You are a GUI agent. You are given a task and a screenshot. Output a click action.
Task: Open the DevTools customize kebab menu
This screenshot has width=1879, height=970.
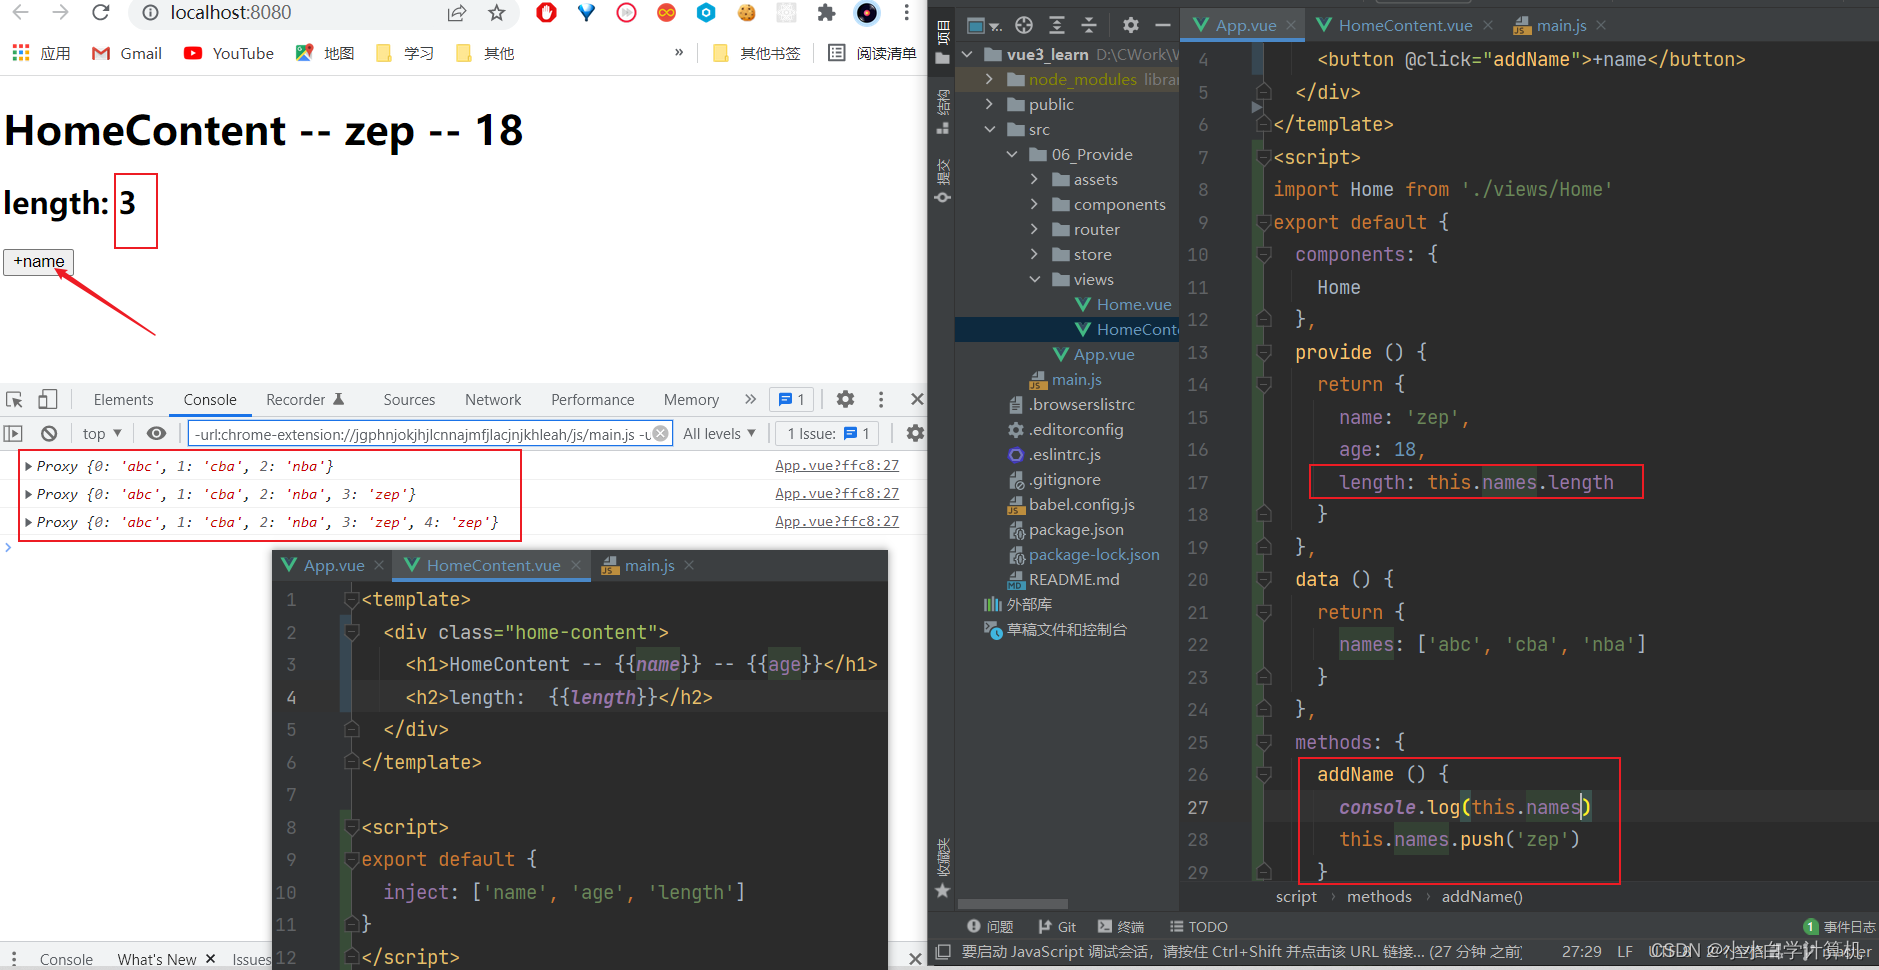tap(881, 399)
